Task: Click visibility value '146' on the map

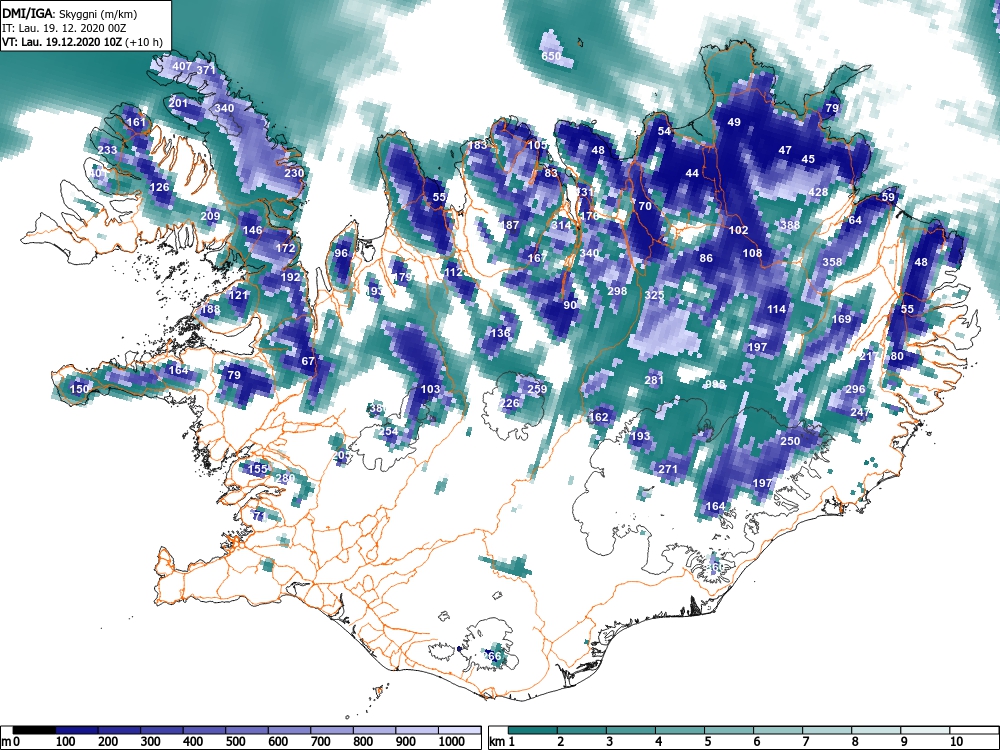Action: [253, 230]
